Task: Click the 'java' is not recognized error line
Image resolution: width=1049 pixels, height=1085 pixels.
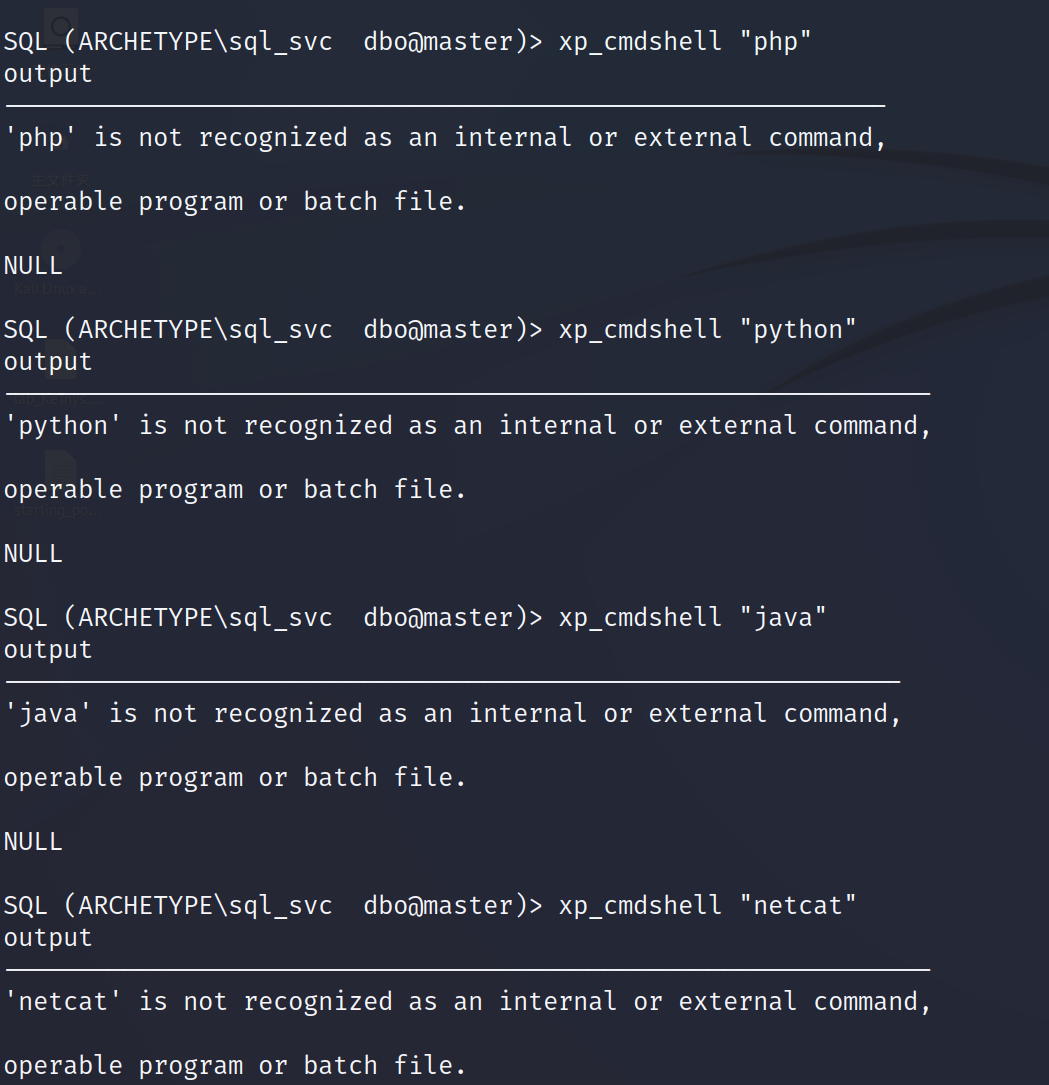Action: point(453,713)
